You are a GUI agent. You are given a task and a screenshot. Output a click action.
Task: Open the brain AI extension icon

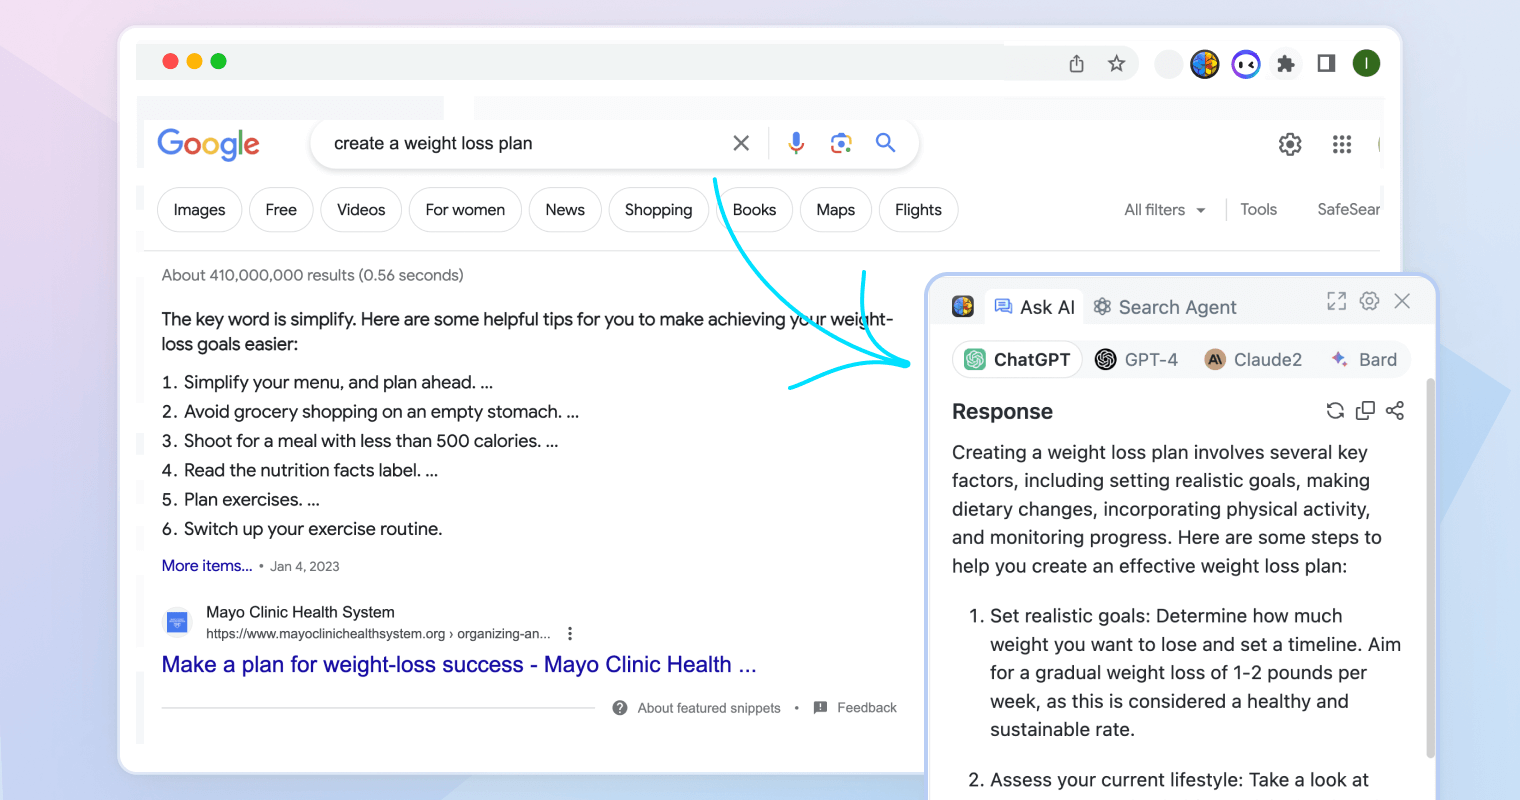[x=1205, y=64]
